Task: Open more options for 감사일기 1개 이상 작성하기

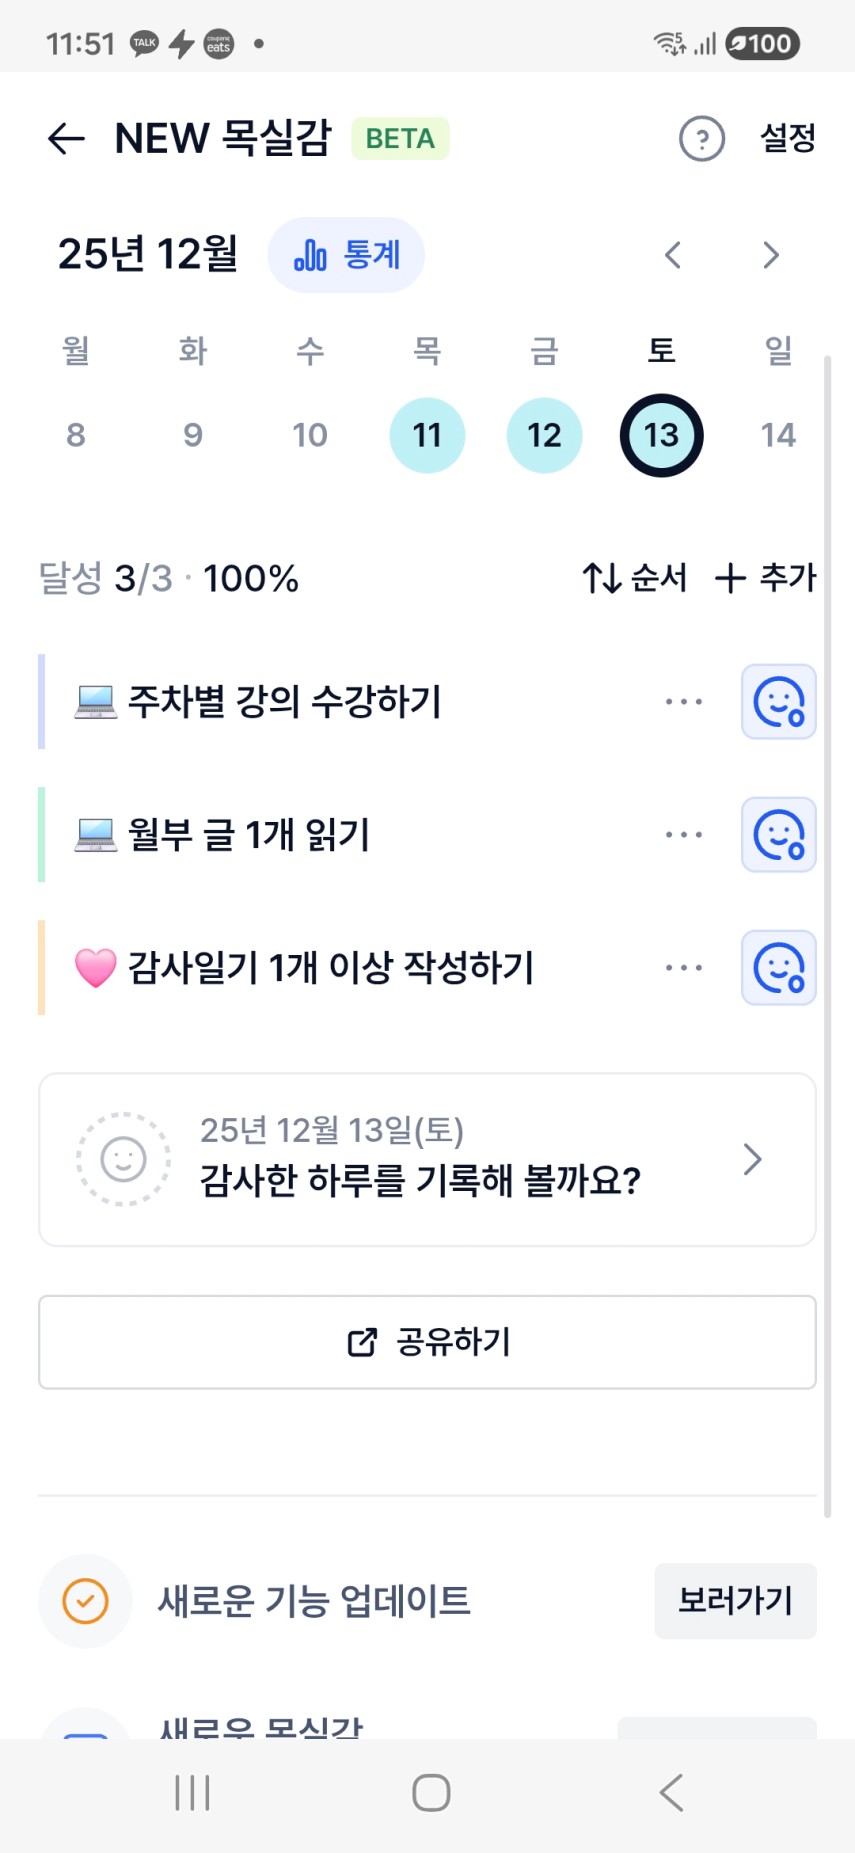Action: click(684, 968)
